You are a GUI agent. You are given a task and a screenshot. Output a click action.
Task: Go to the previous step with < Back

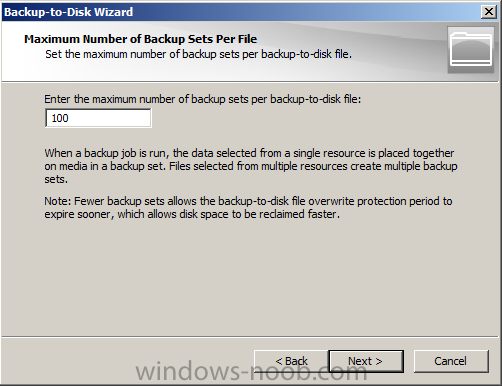tap(291, 361)
